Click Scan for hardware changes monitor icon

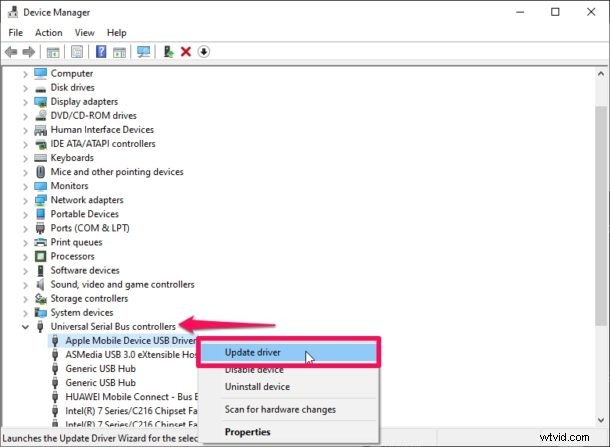point(144,52)
